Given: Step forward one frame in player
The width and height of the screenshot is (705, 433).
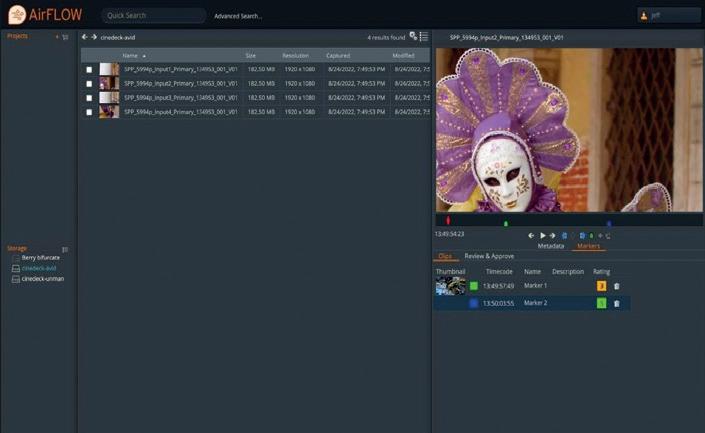Looking at the screenshot, I should (553, 235).
